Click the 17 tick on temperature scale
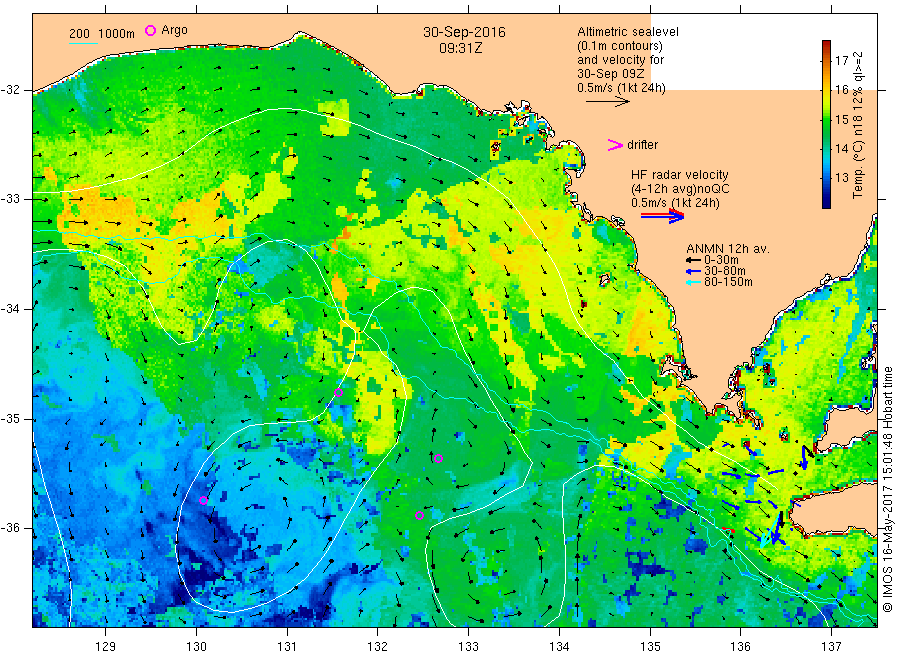Screen dimensions: 900x660 tap(841, 60)
